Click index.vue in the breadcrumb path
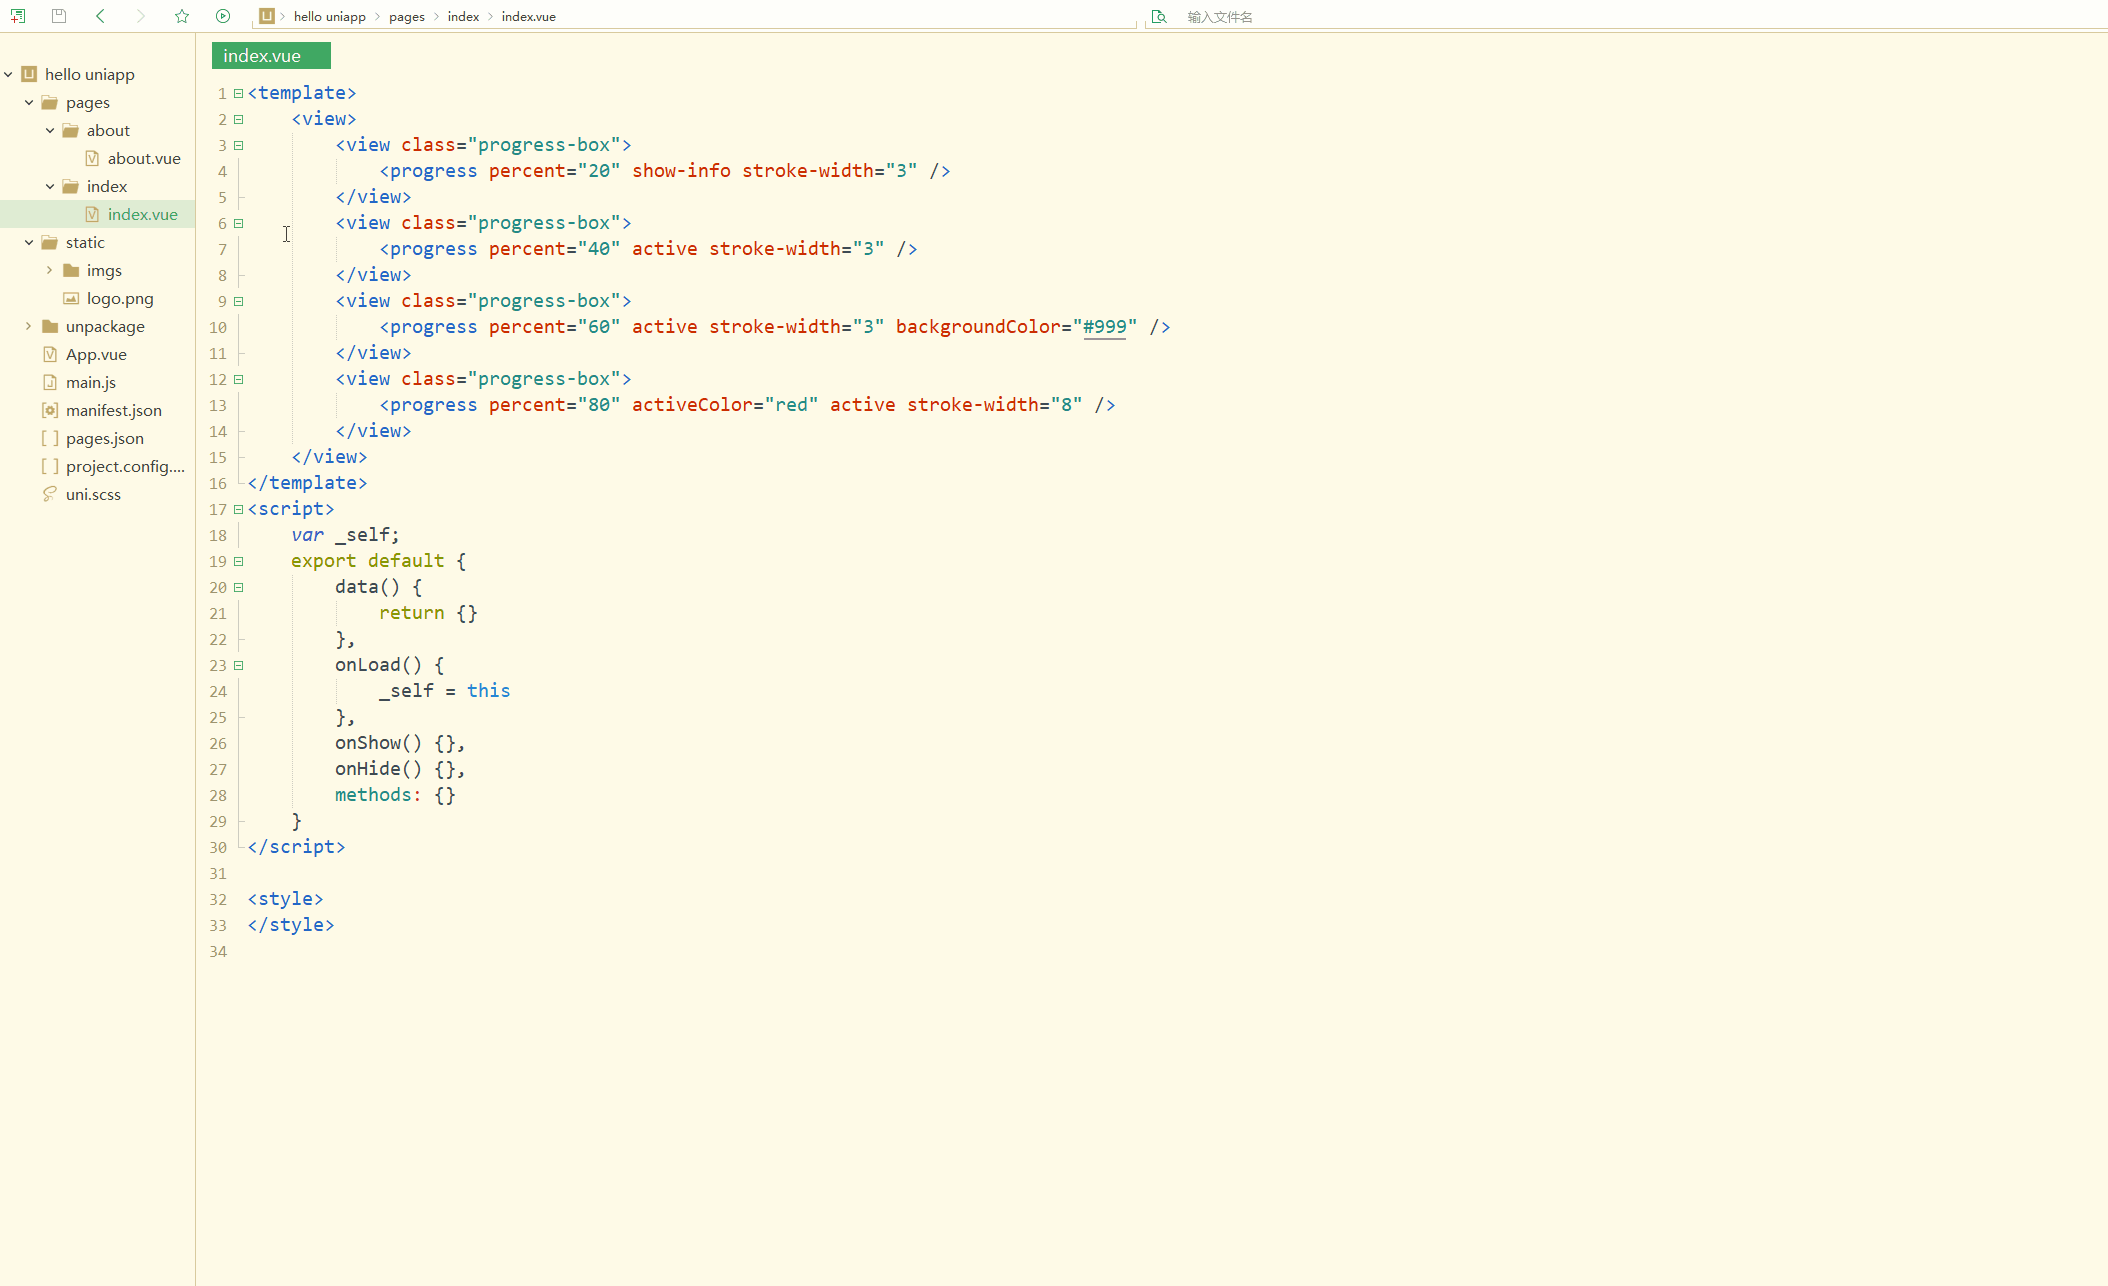 [529, 16]
